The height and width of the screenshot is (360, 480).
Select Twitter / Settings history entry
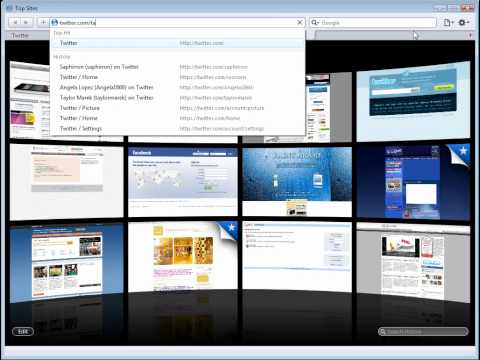(x=177, y=128)
